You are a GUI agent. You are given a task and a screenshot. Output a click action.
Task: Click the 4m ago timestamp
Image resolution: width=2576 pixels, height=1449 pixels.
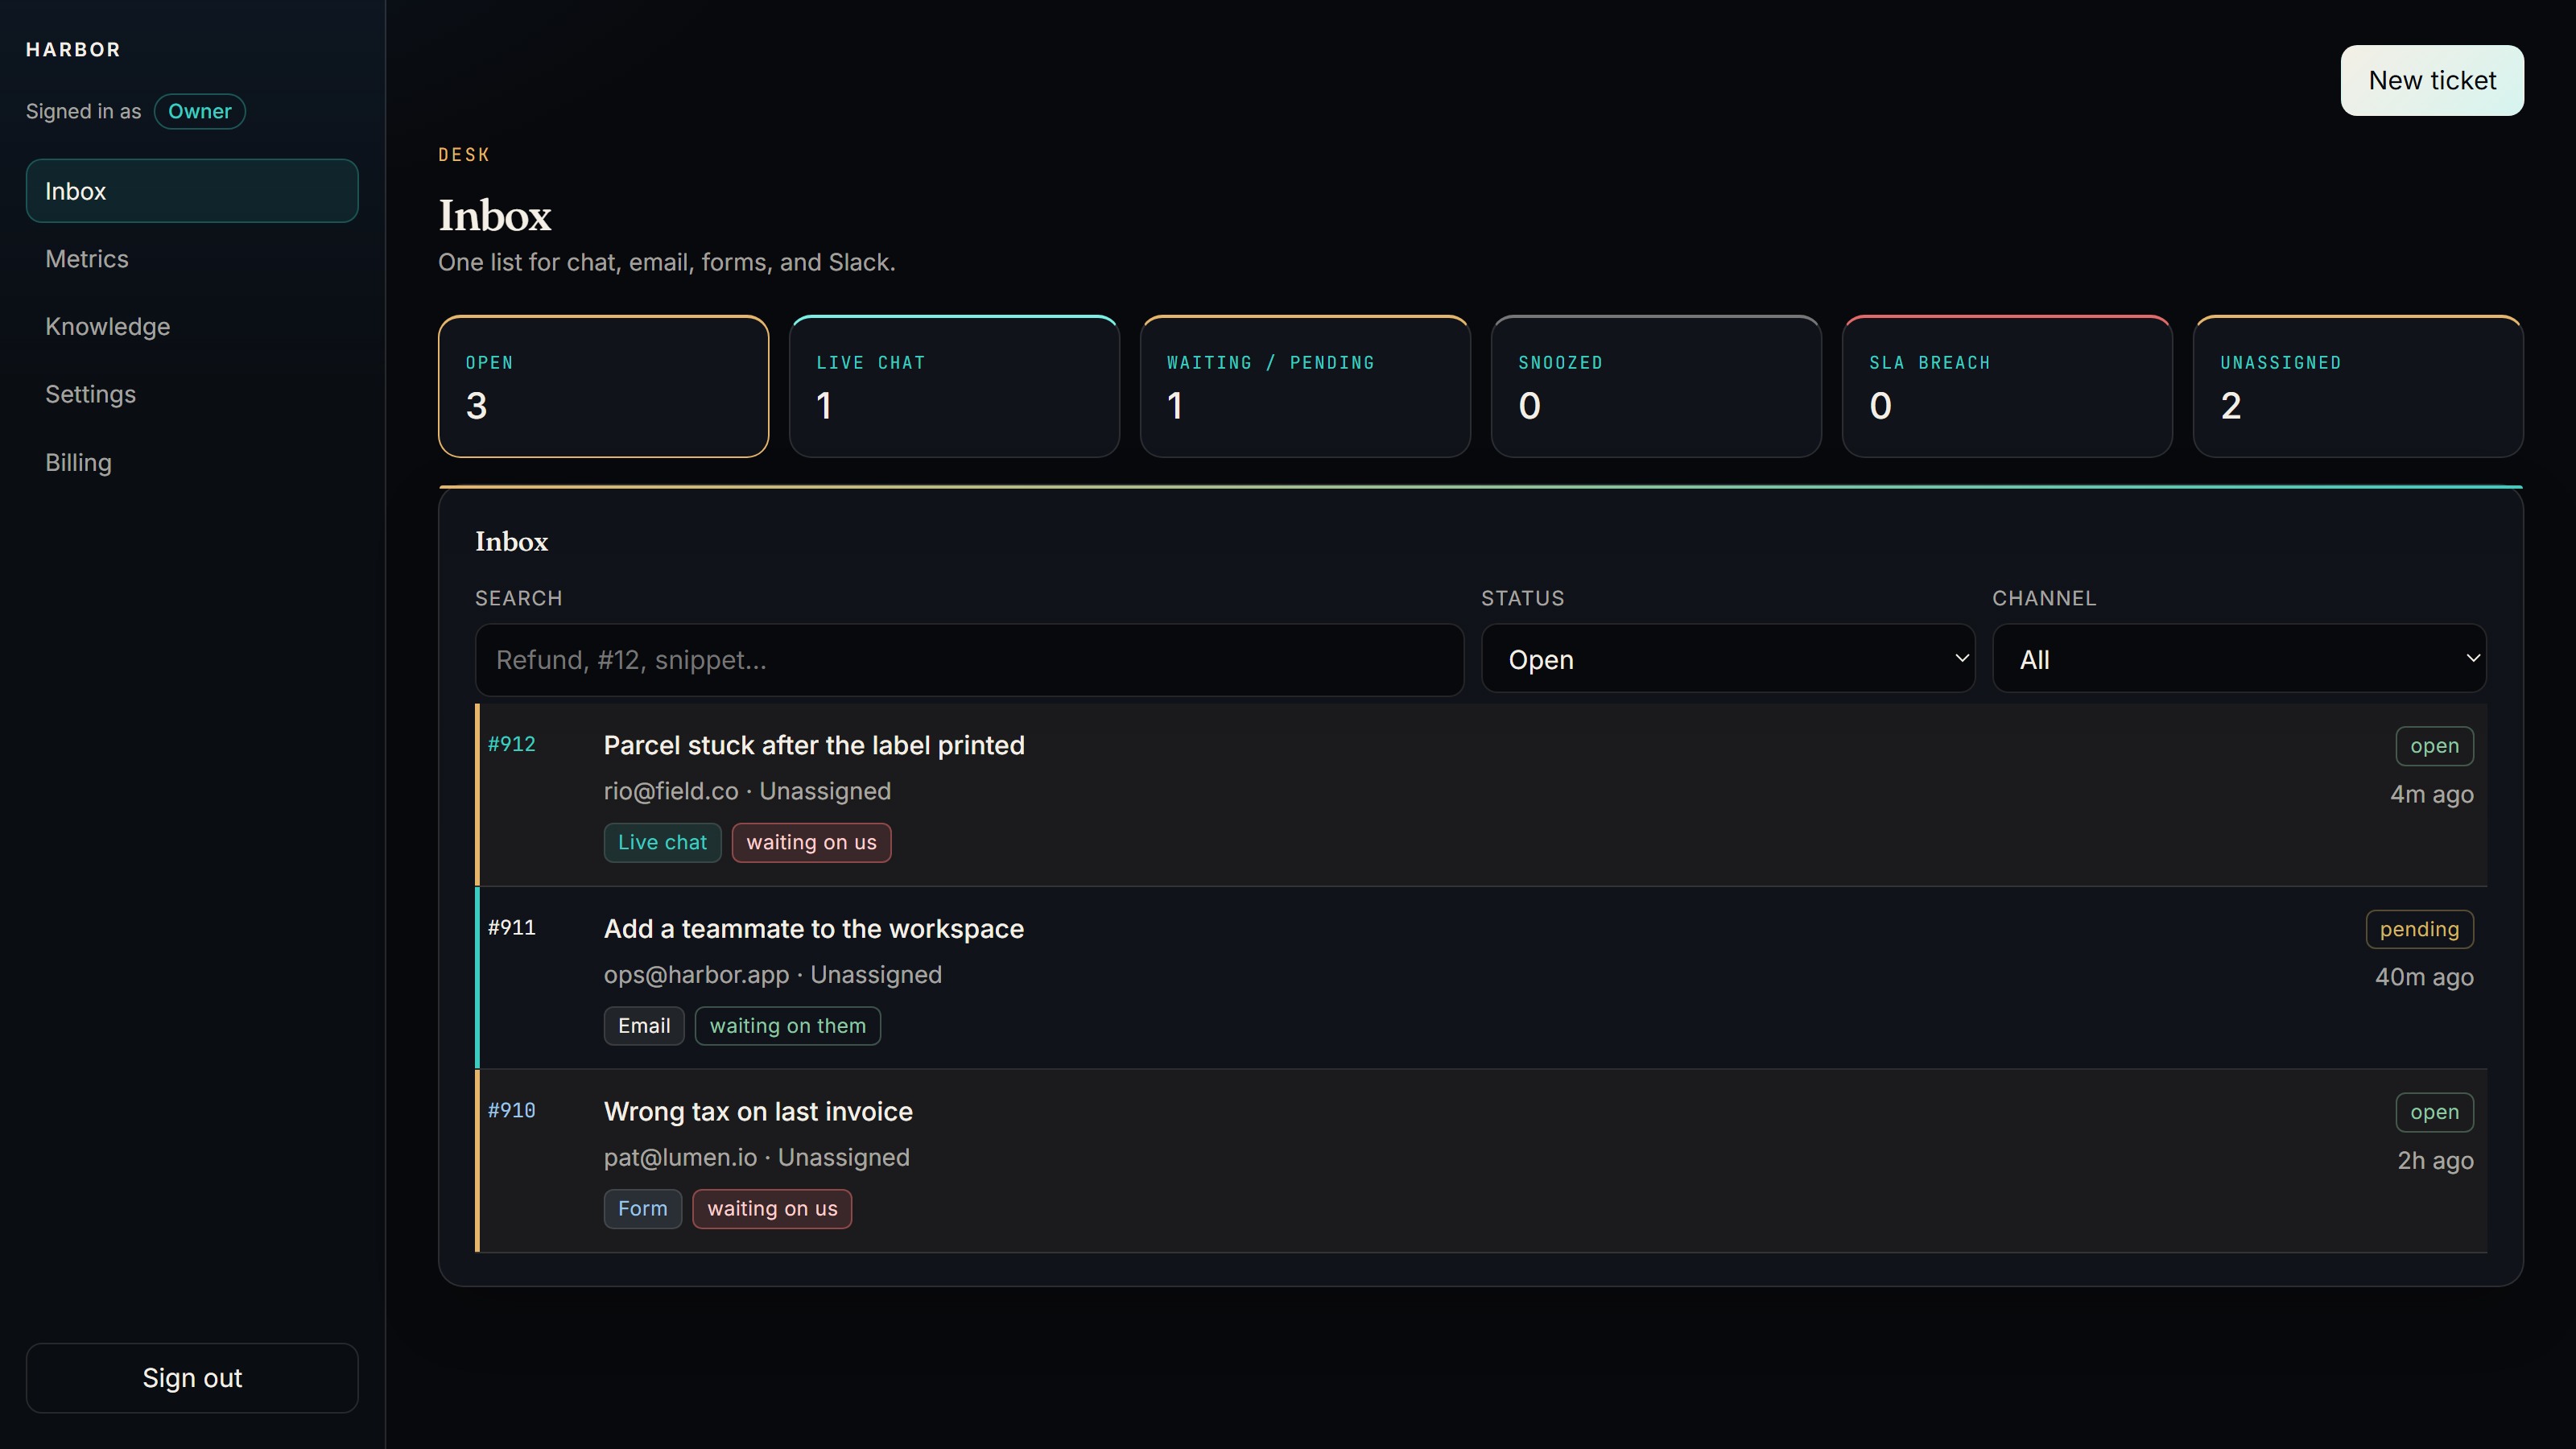coord(2431,794)
